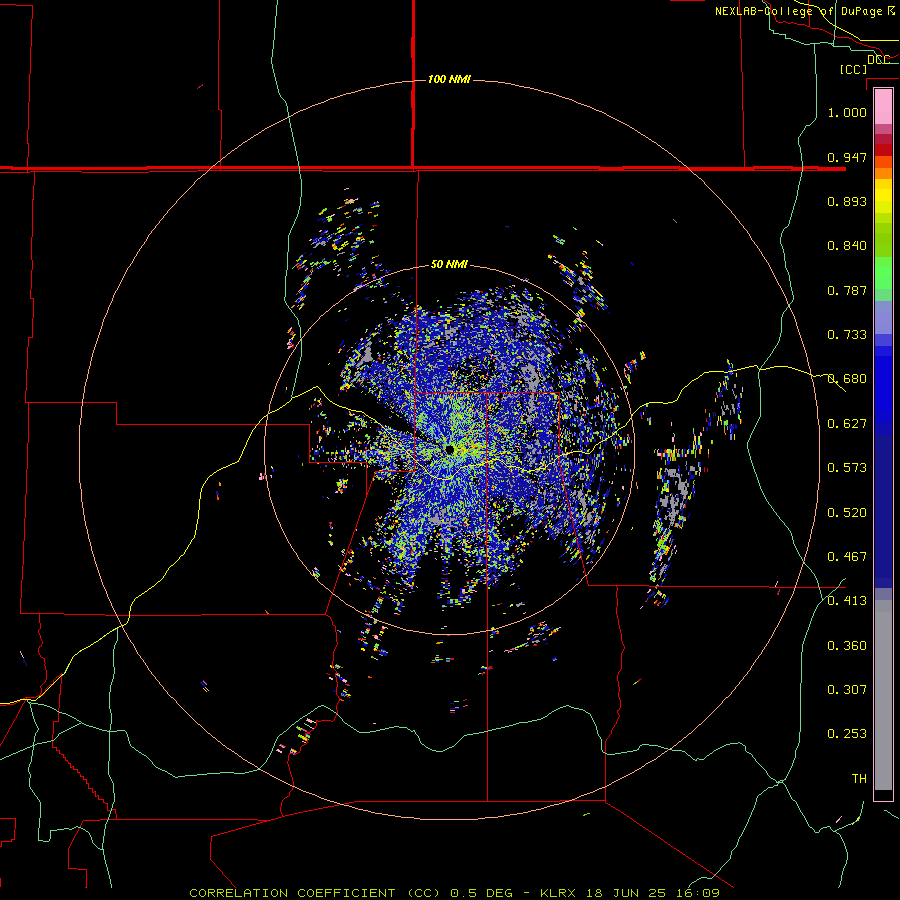Screen dimensions: 900x900
Task: Click the 0.893 scale value
Action: (x=847, y=201)
